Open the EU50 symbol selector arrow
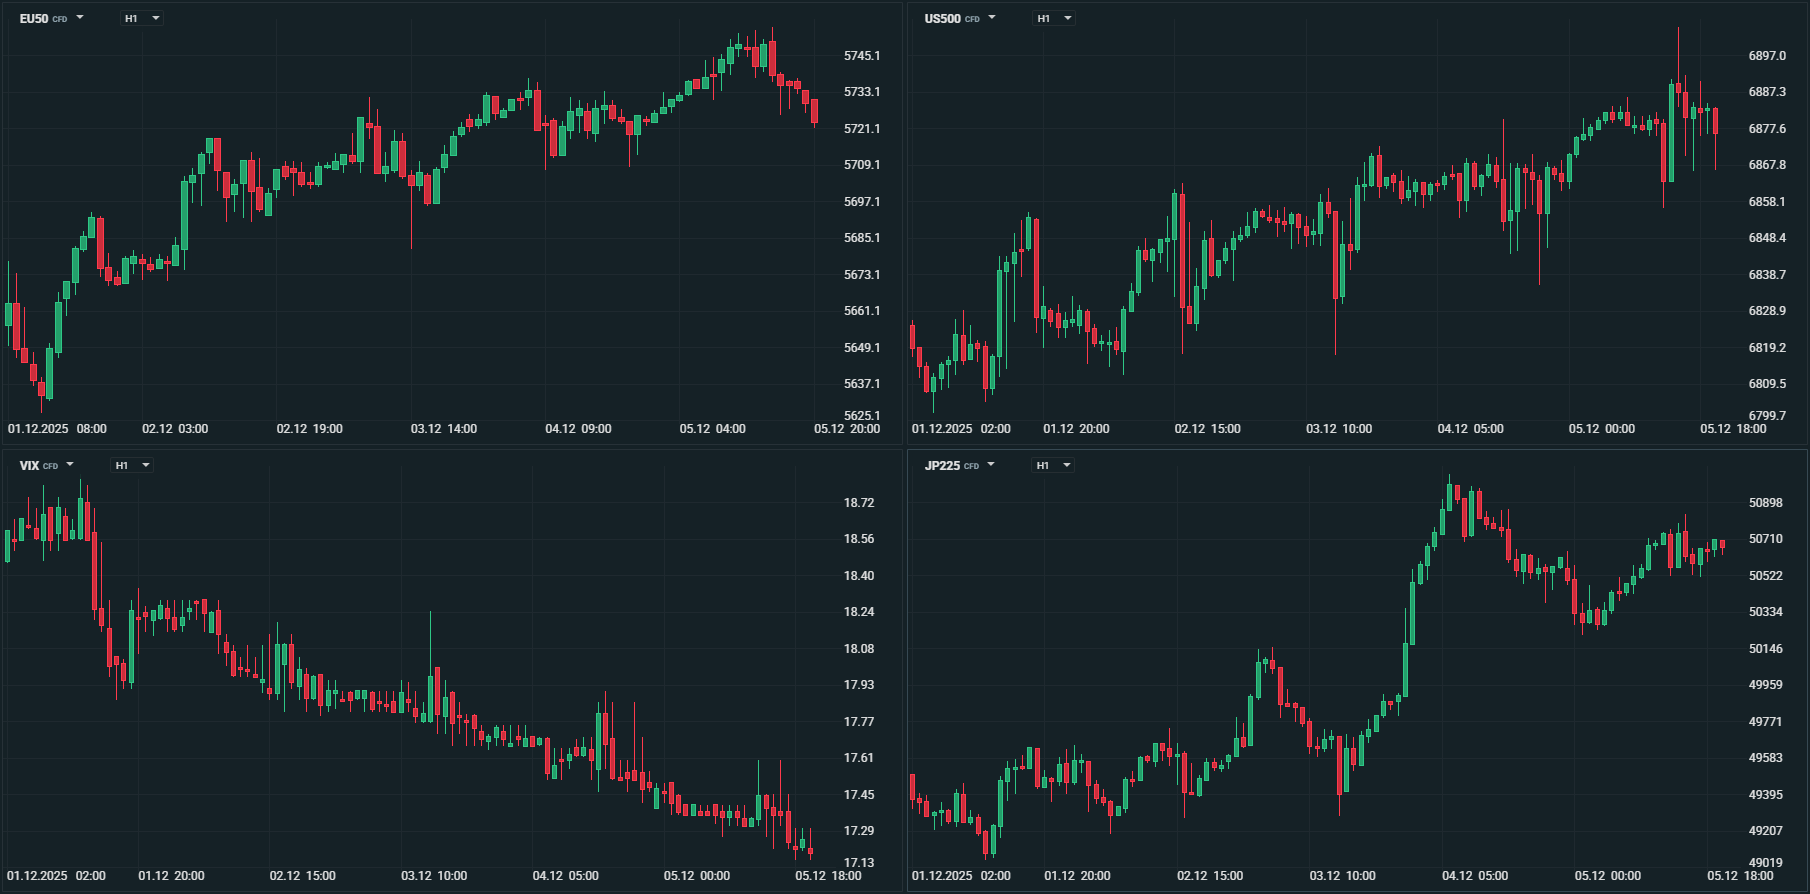 pos(80,18)
